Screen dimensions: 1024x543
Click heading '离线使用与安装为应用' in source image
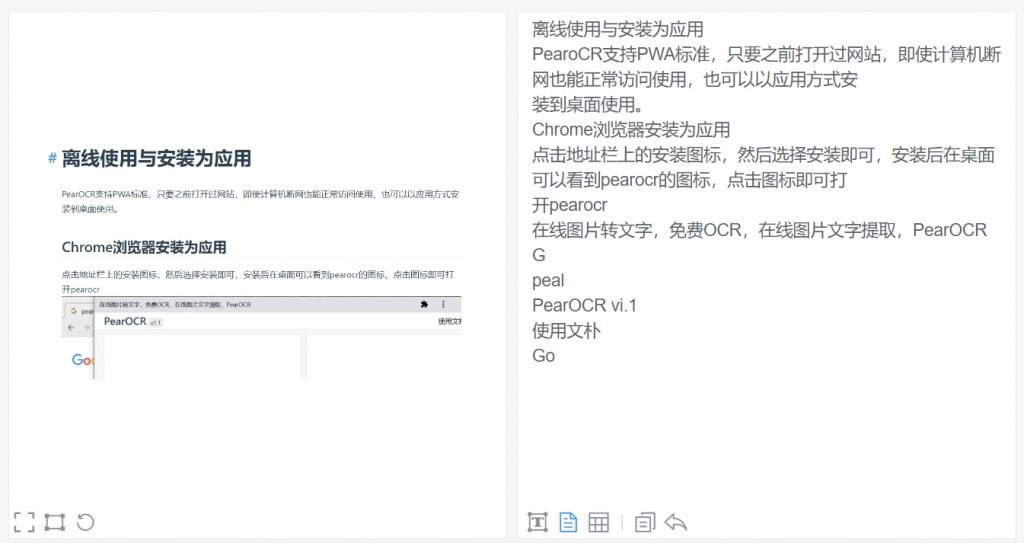pyautogui.click(x=157, y=158)
